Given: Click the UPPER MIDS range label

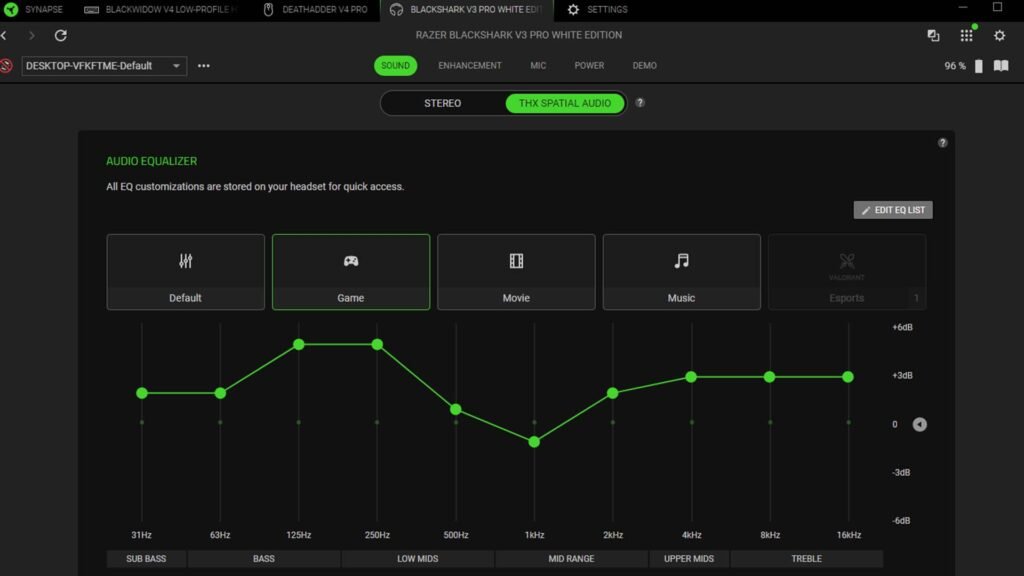Looking at the screenshot, I should [689, 559].
